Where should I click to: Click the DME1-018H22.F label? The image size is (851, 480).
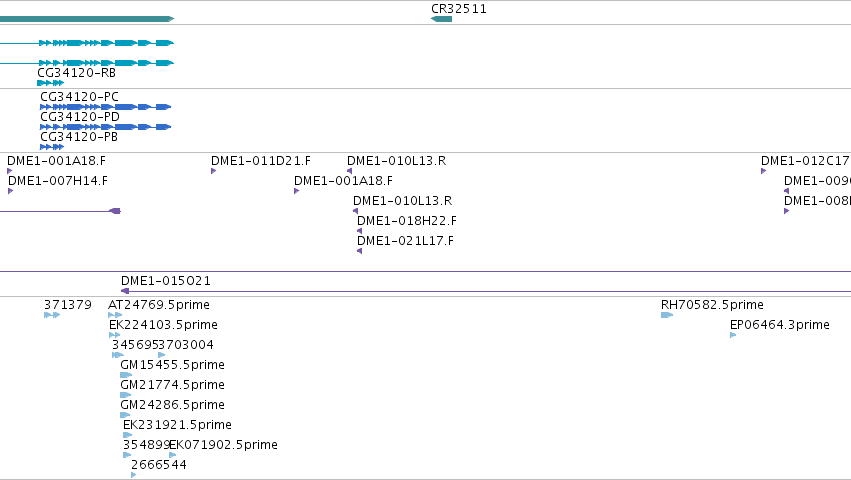[407, 221]
